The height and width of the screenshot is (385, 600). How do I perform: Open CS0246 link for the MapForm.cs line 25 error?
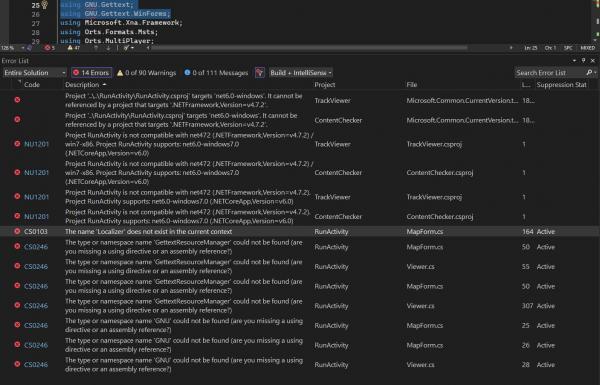click(x=36, y=325)
